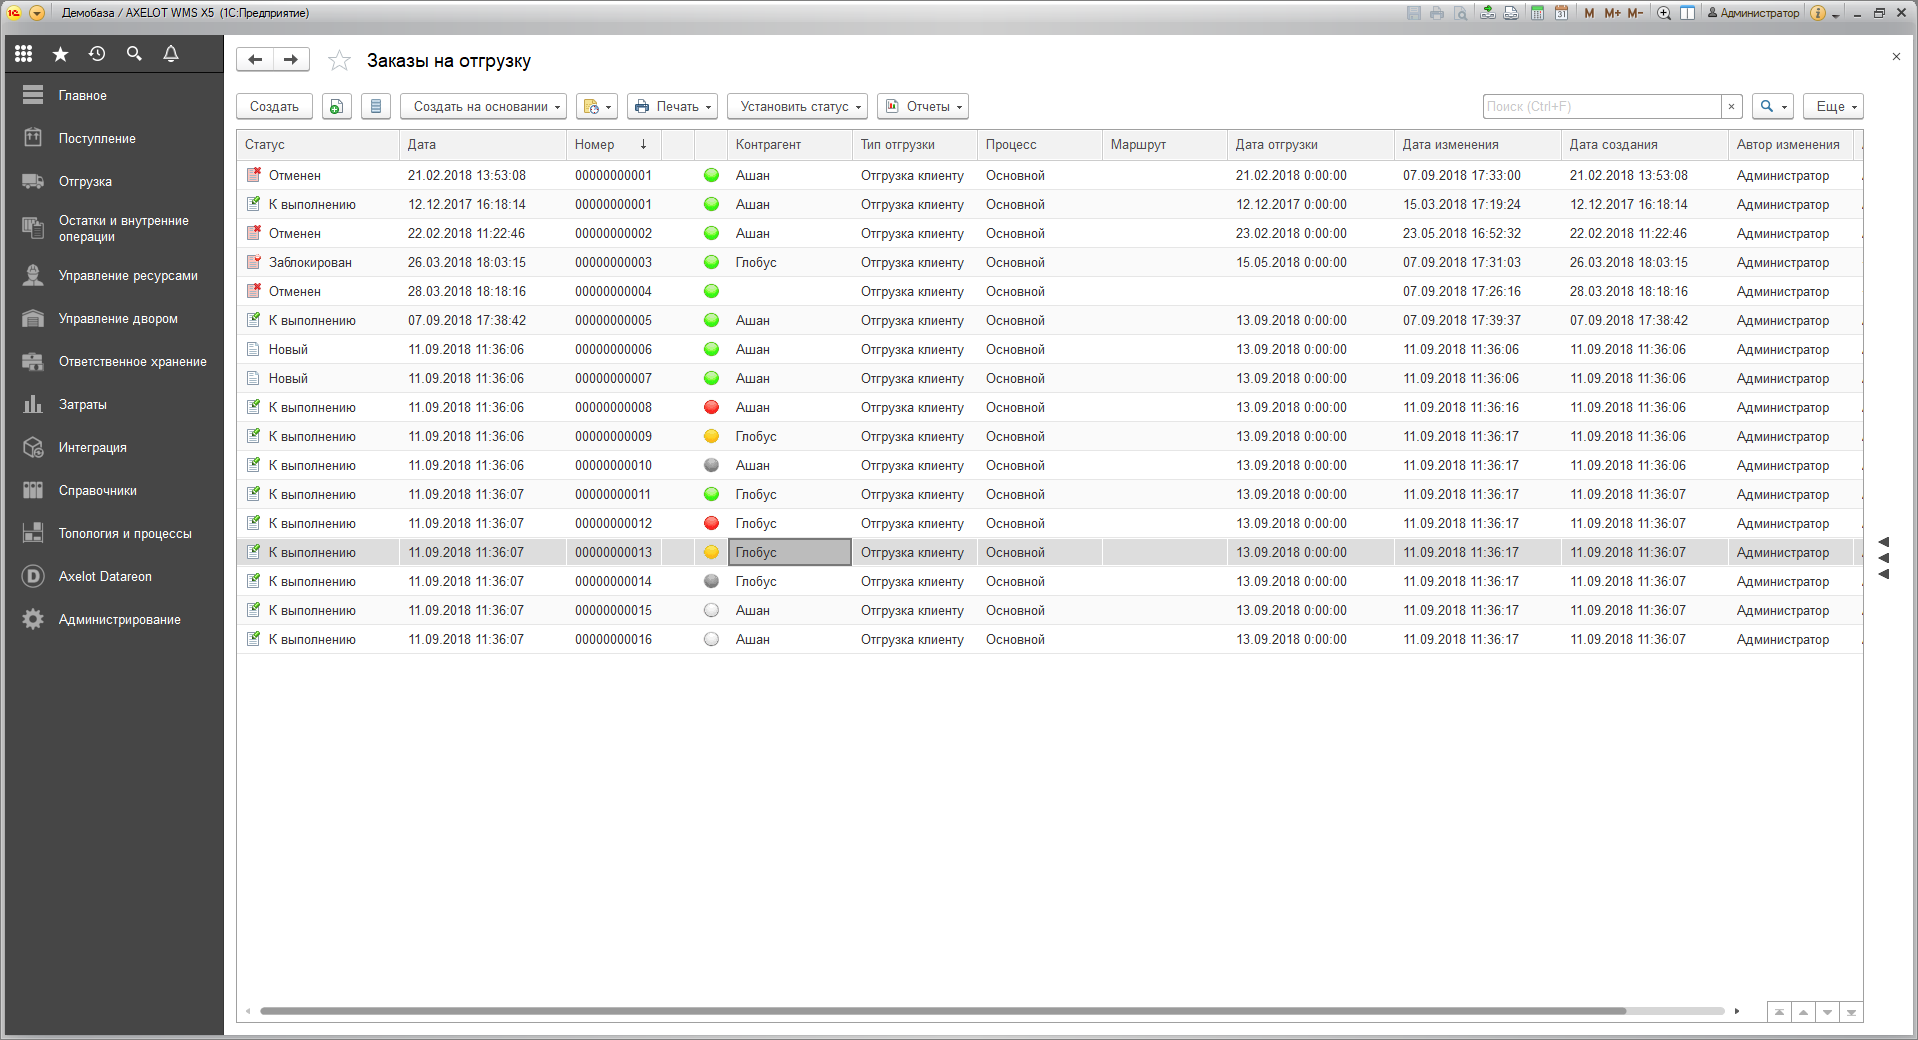Click the horizontal scrollbar of the orders list
Screen dimensions: 1918x1040
tap(943, 1011)
